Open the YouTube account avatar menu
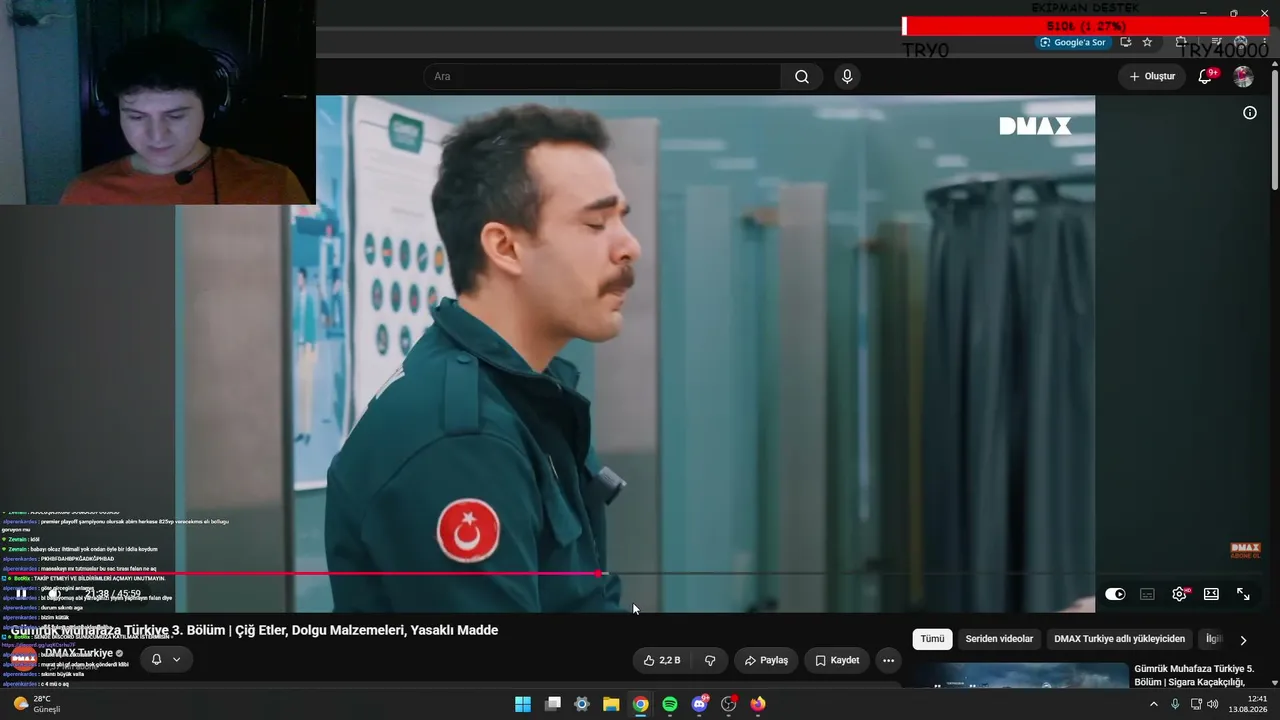 click(x=1243, y=77)
